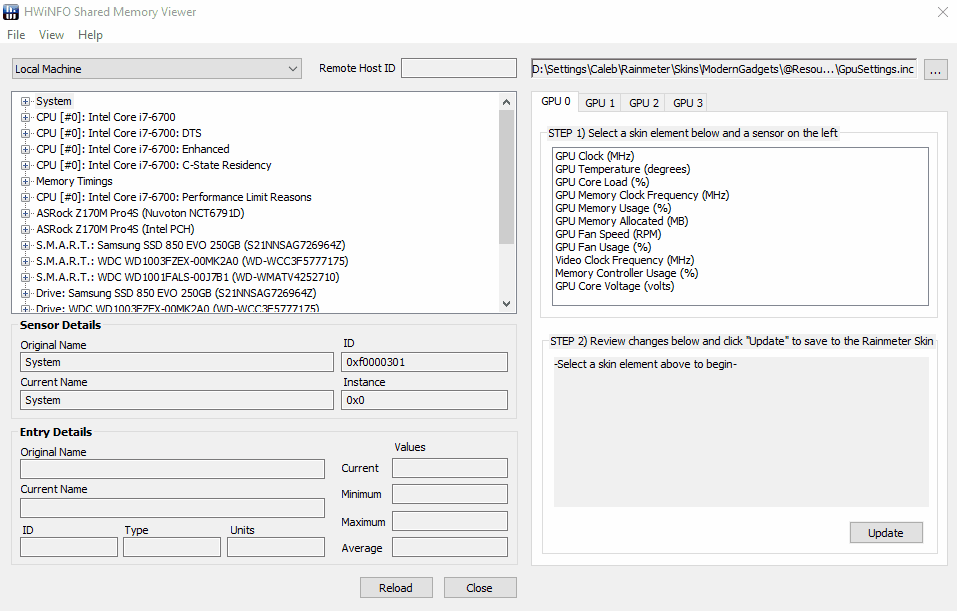Click the Entry Details ID field

coord(69,547)
